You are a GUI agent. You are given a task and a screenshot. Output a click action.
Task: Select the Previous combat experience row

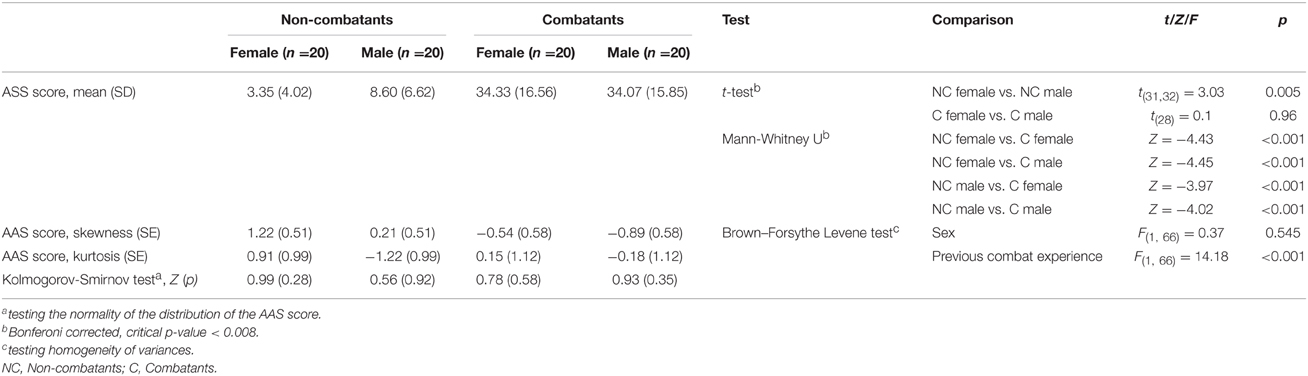coord(1016,255)
